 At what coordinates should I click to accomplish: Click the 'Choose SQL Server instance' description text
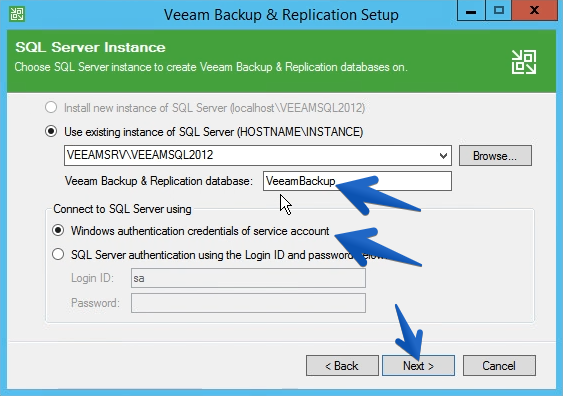point(211,67)
